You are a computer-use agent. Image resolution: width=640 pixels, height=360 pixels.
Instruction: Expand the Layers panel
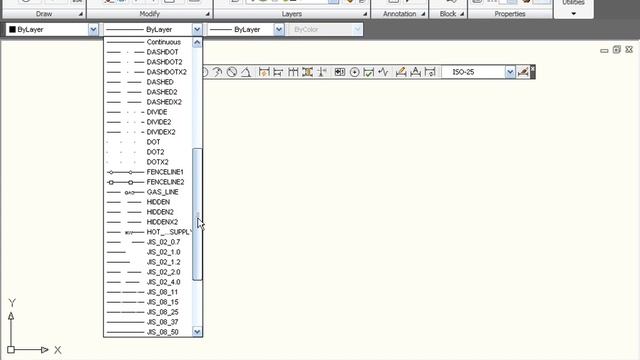(x=364, y=14)
